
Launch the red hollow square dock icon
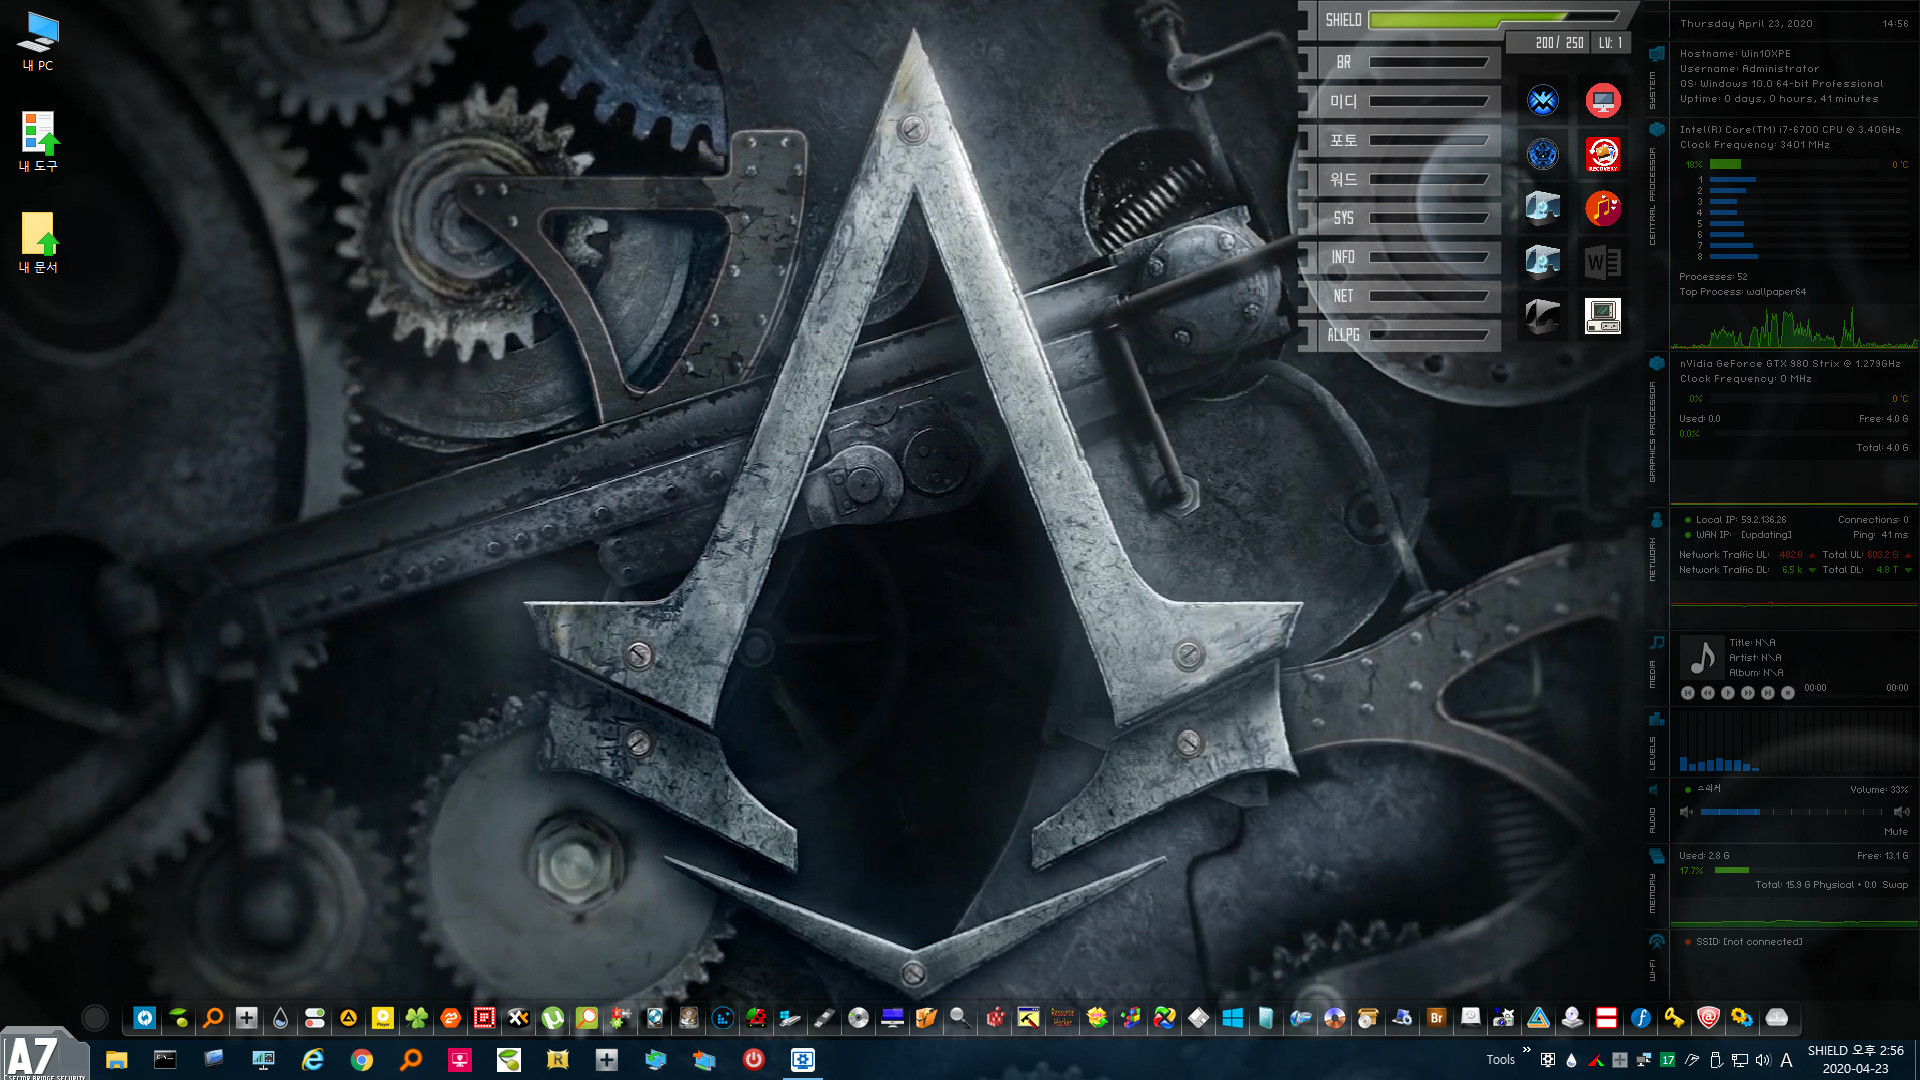(484, 1018)
